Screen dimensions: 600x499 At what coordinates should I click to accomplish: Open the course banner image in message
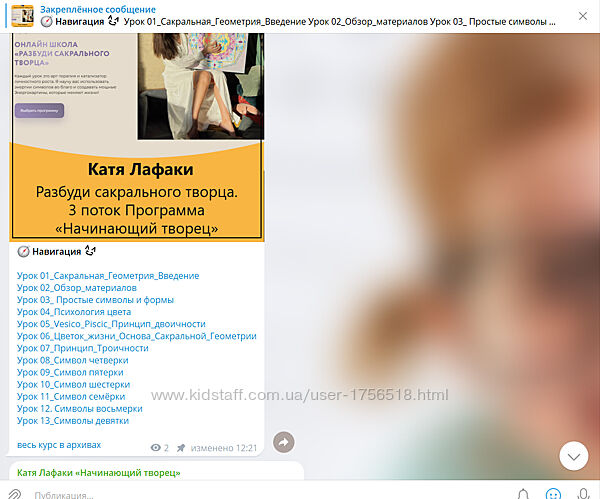click(137, 138)
